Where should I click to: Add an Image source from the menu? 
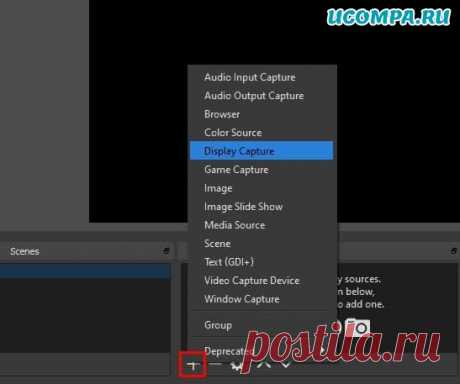click(x=261, y=188)
